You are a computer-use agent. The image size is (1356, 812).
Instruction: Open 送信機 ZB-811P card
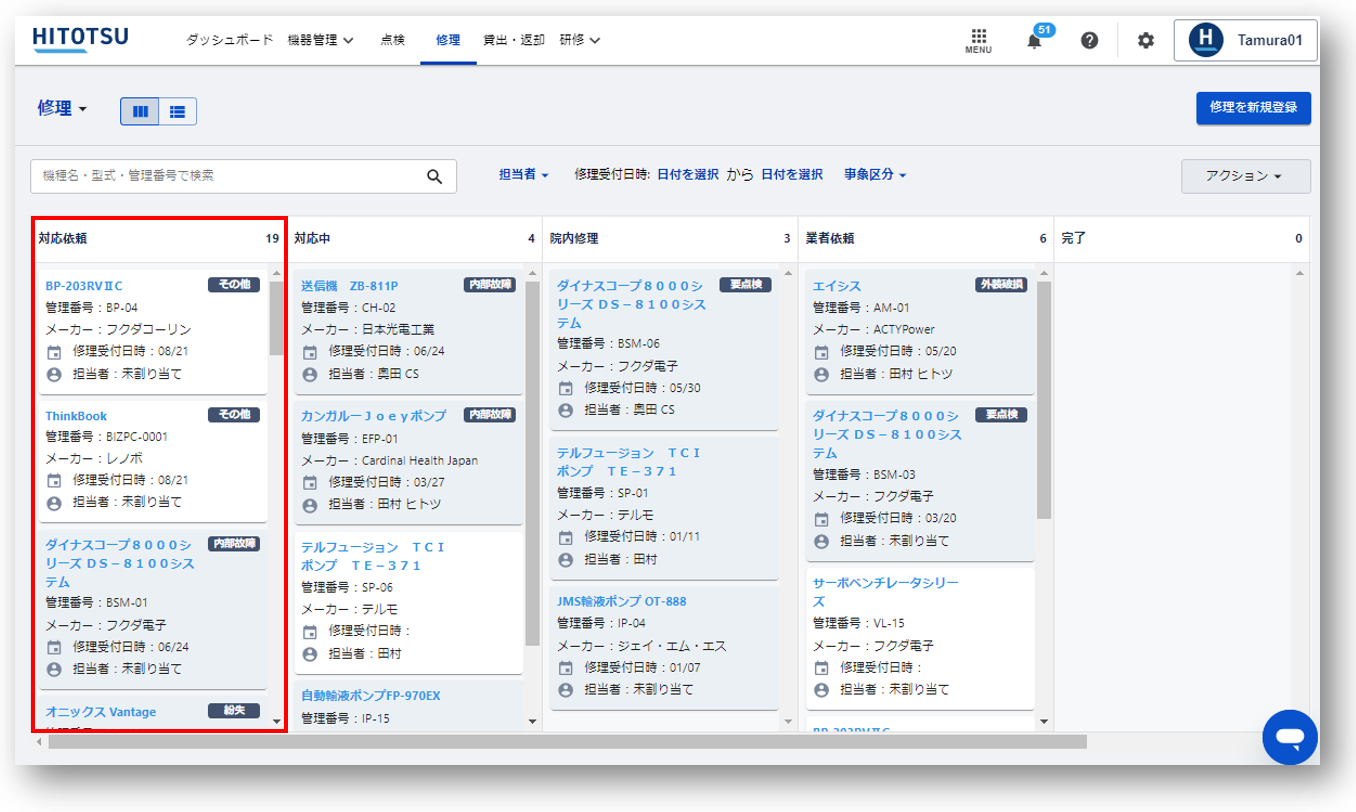349,286
